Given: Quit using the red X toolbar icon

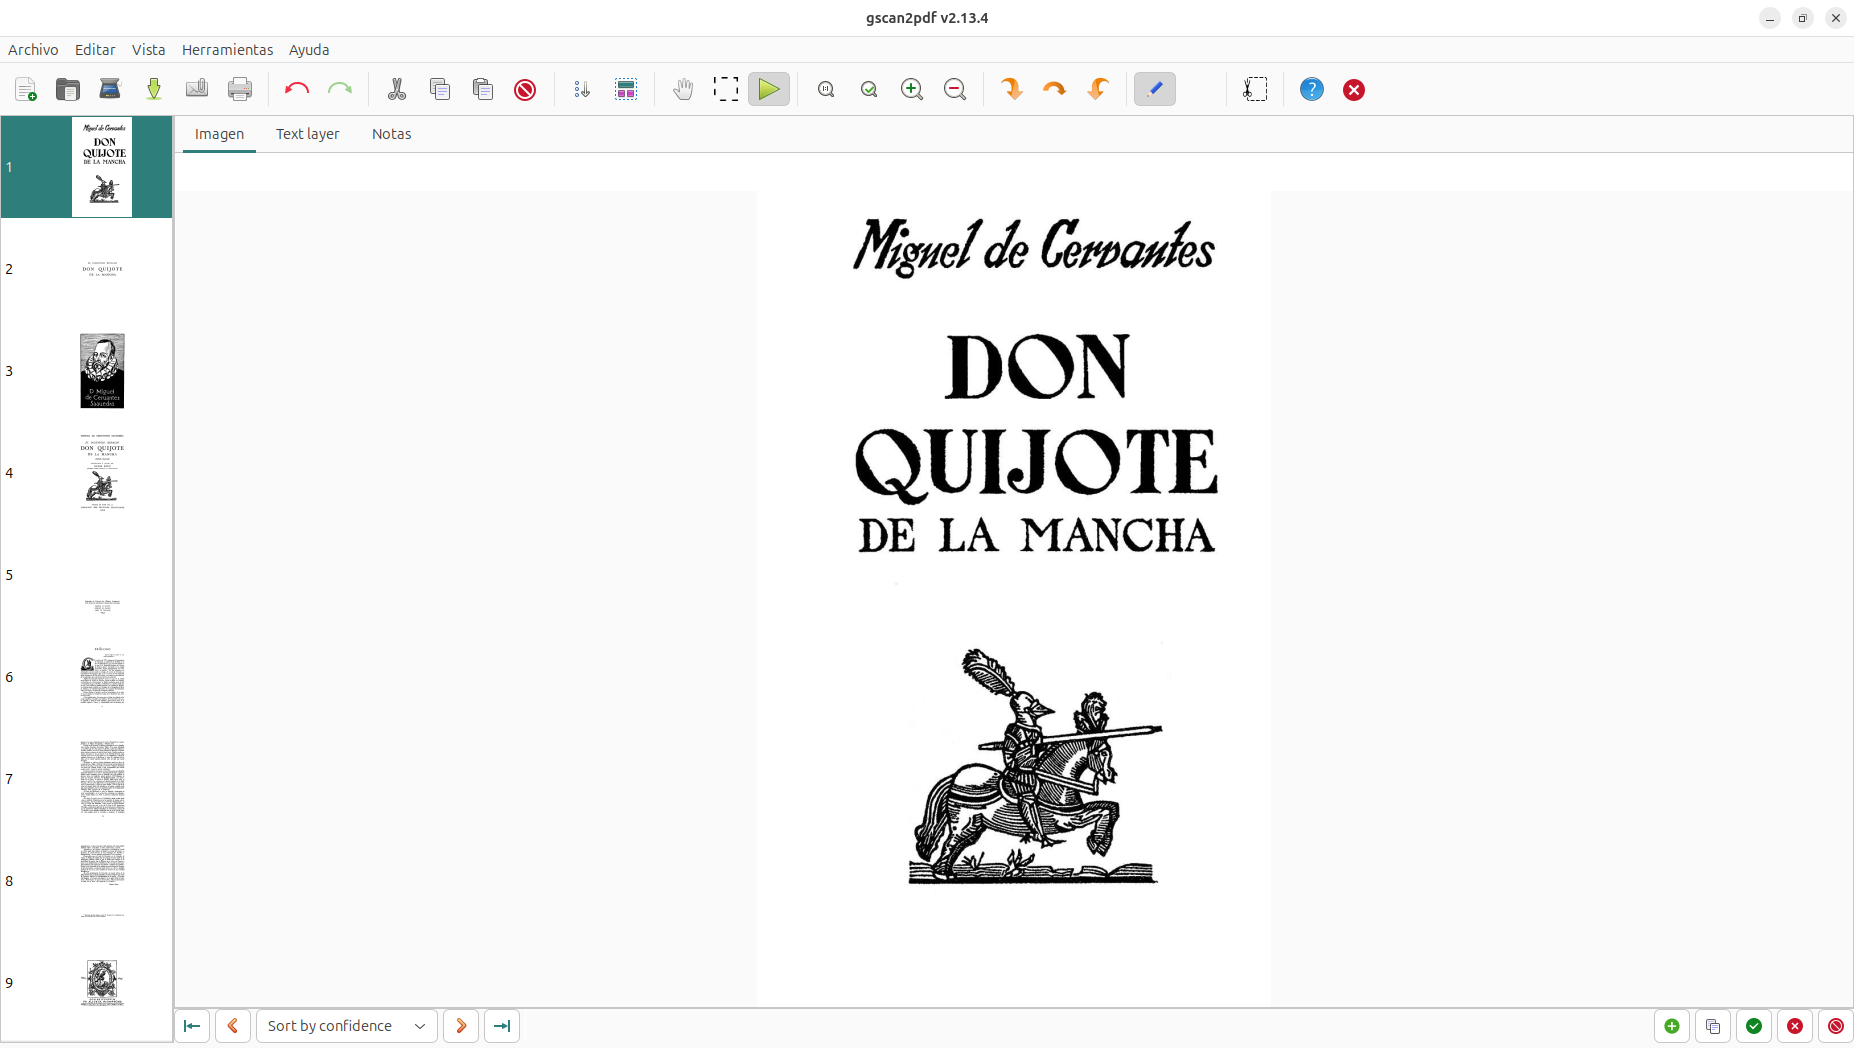Looking at the screenshot, I should 1354,90.
